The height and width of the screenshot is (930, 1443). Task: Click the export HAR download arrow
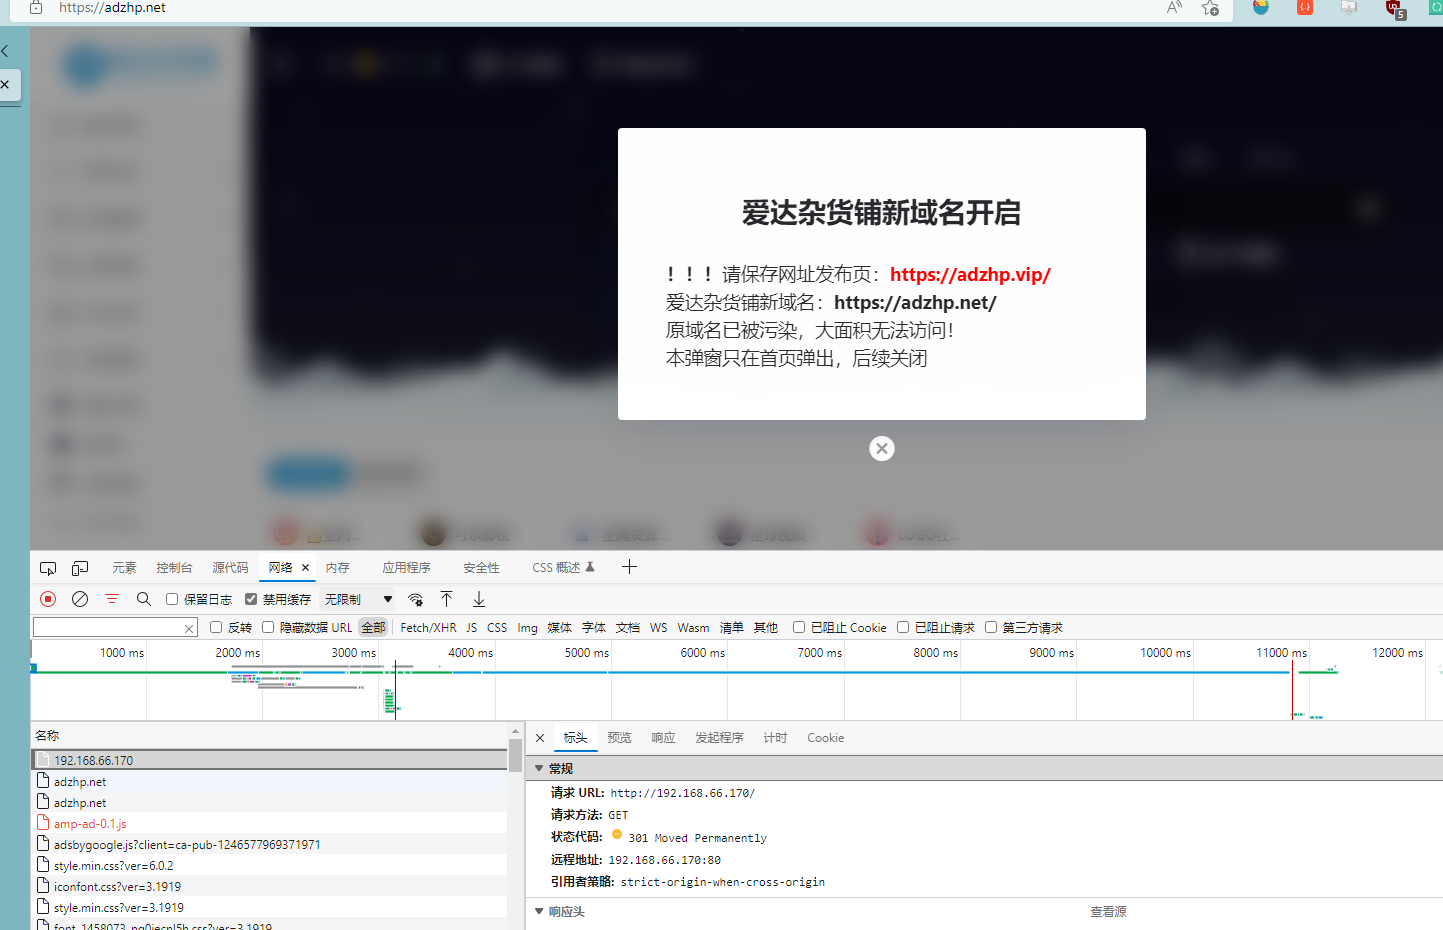tap(479, 599)
